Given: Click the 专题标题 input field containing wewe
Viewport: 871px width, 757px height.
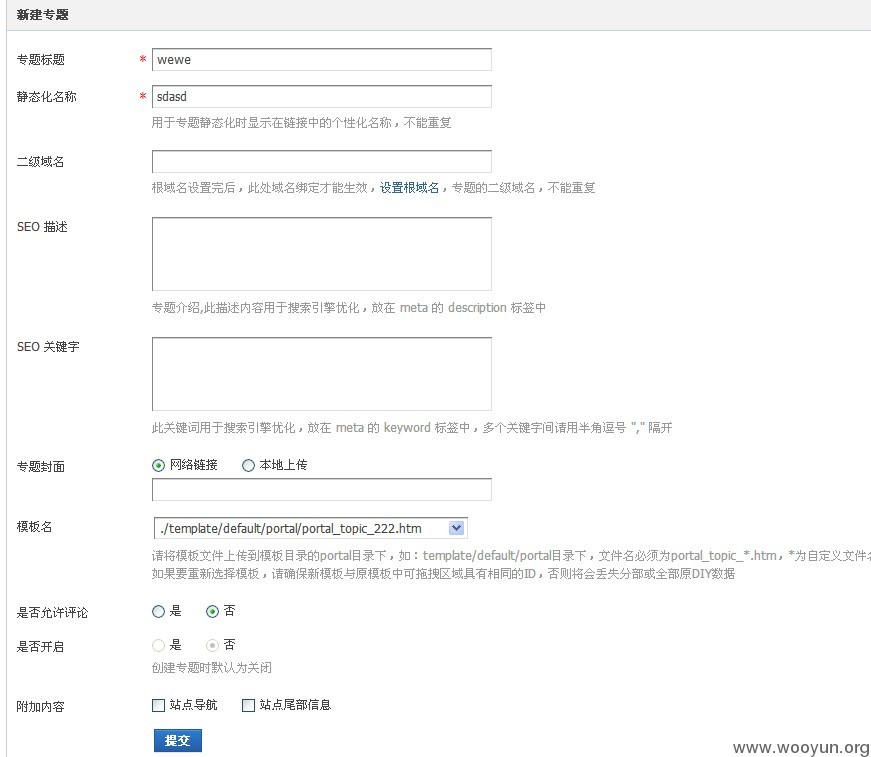Looking at the screenshot, I should tap(322, 59).
